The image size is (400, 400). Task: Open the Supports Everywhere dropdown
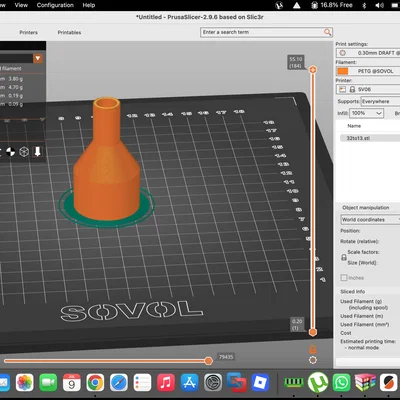click(x=381, y=101)
